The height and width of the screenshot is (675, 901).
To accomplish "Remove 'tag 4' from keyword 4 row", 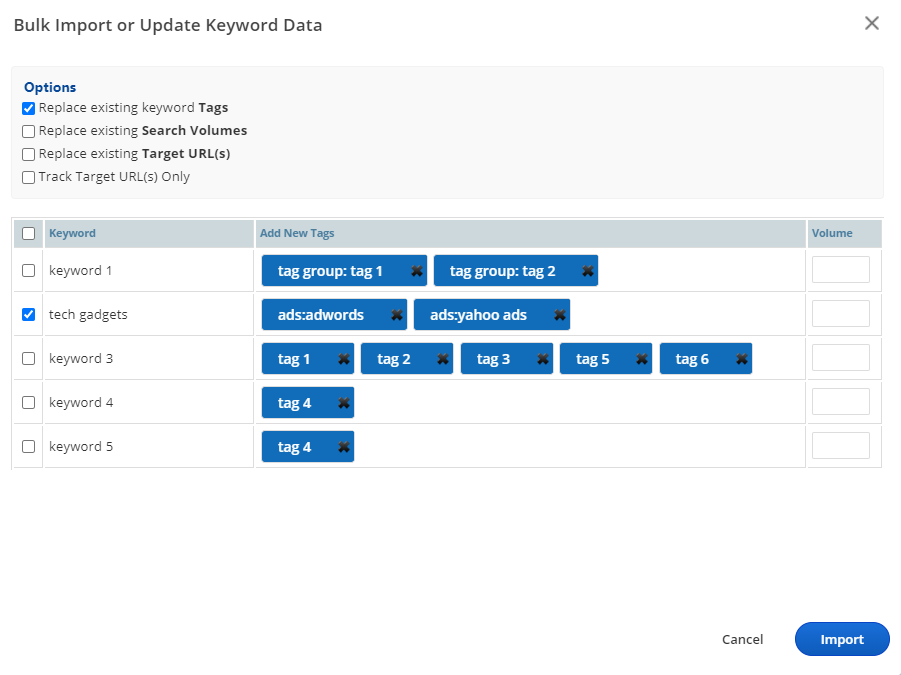I will click(344, 403).
